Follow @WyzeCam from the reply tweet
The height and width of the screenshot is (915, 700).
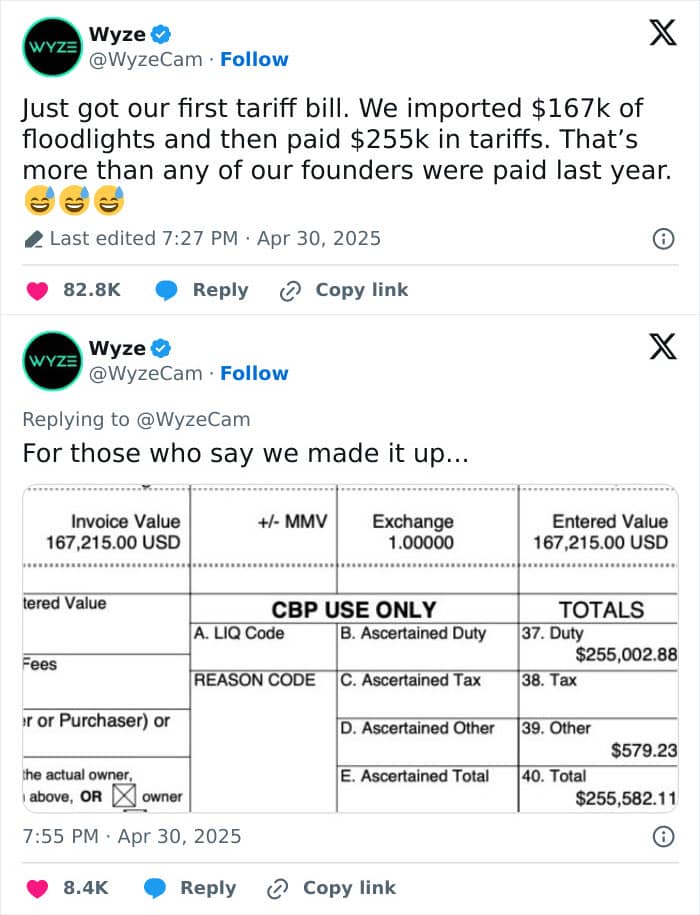[x=254, y=373]
